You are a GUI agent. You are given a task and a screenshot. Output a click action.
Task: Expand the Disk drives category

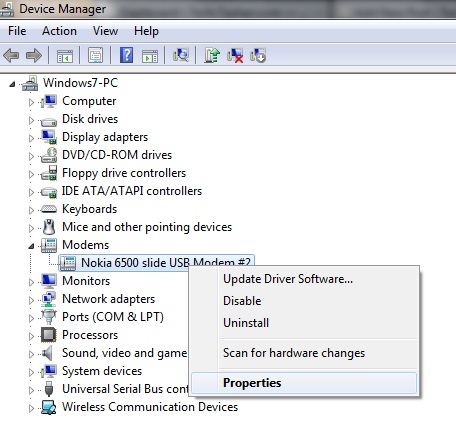pyautogui.click(x=31, y=120)
